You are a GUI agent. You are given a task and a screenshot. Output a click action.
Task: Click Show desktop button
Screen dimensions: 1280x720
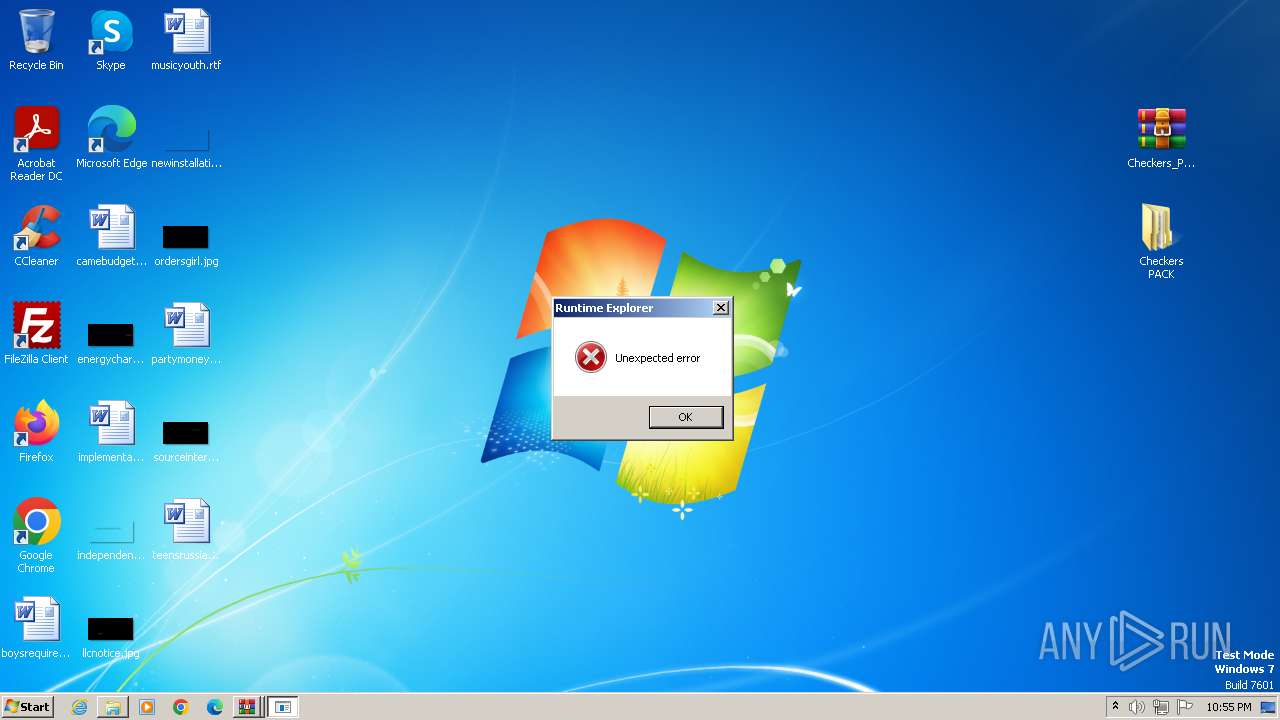click(x=1269, y=707)
